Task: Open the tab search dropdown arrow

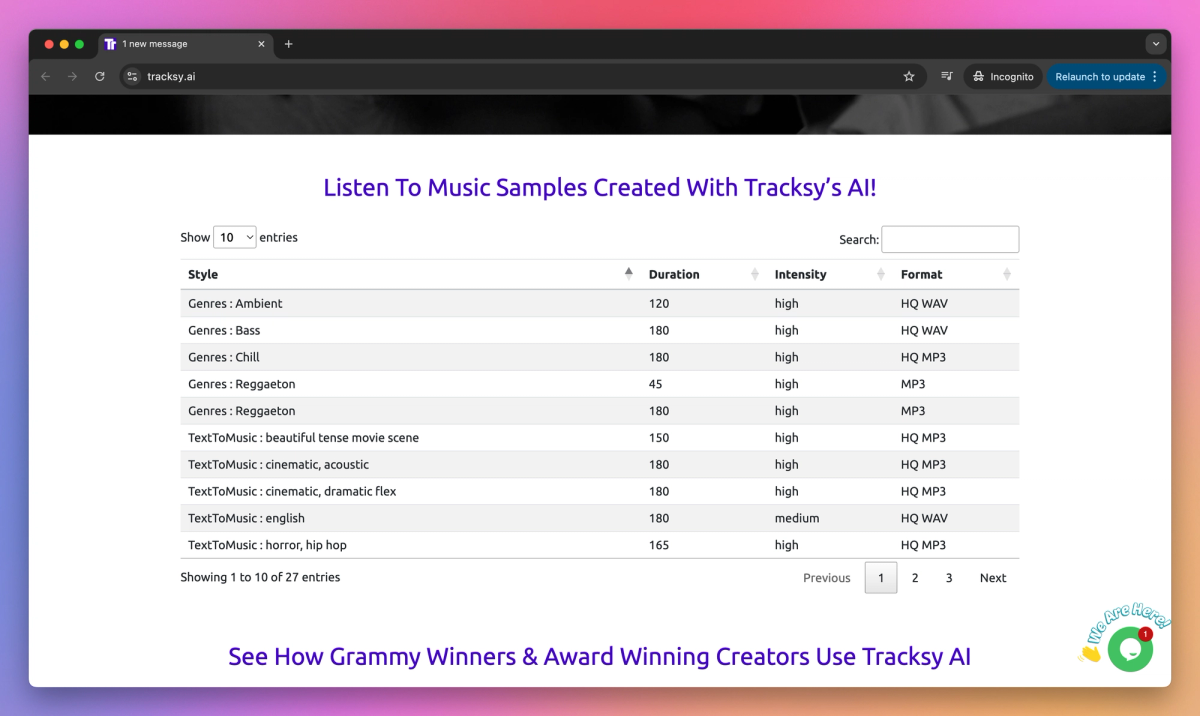Action: coord(1156,44)
